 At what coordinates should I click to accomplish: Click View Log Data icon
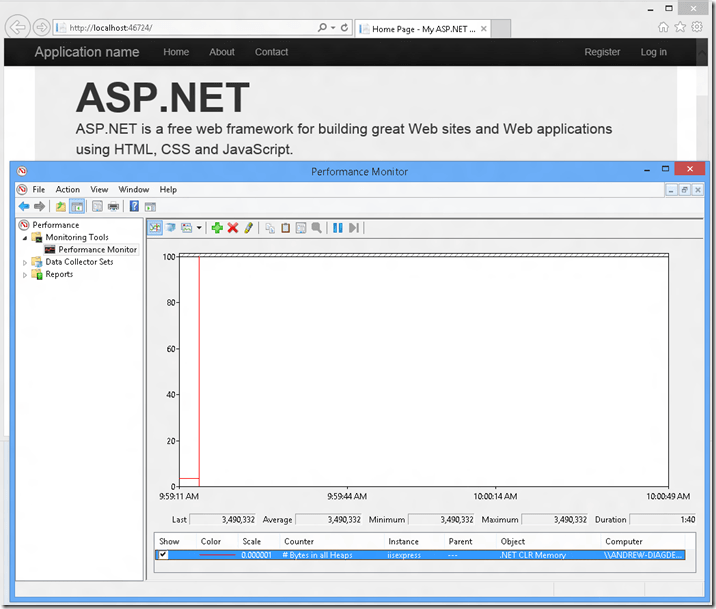point(171,228)
